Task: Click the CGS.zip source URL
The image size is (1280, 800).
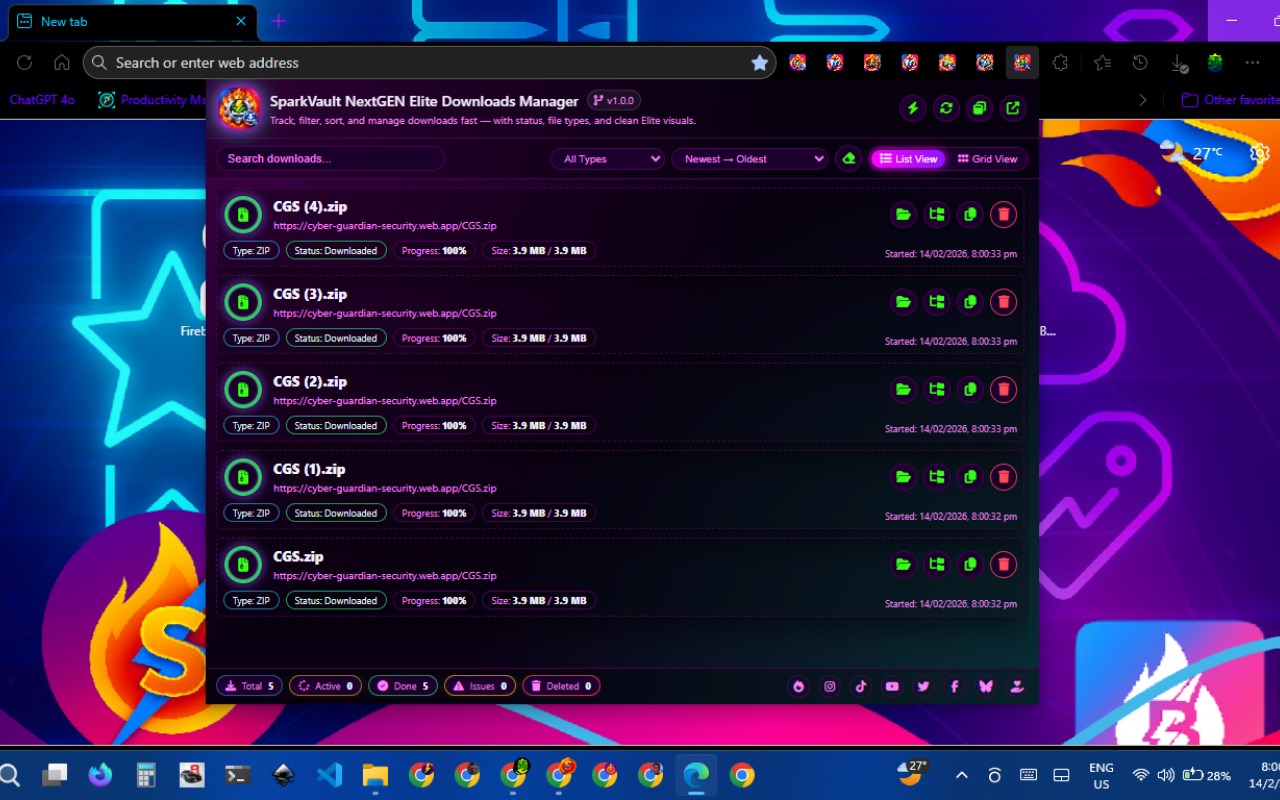Action: pyautogui.click(x=385, y=576)
